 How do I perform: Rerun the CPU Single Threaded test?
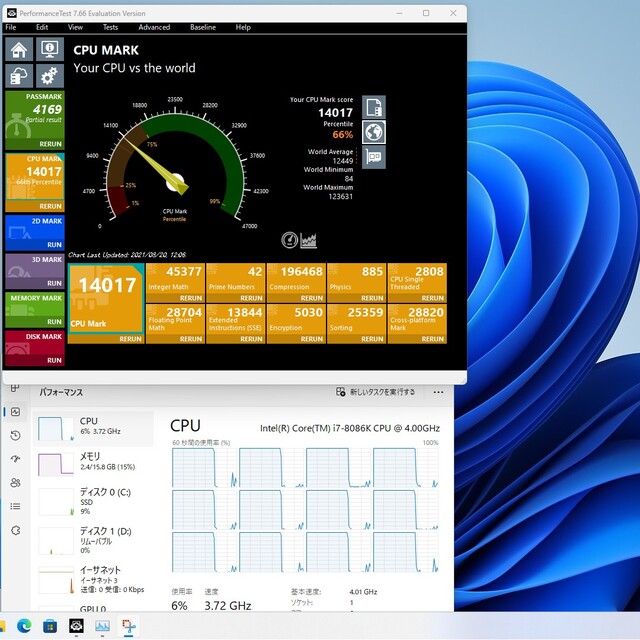[x=433, y=298]
